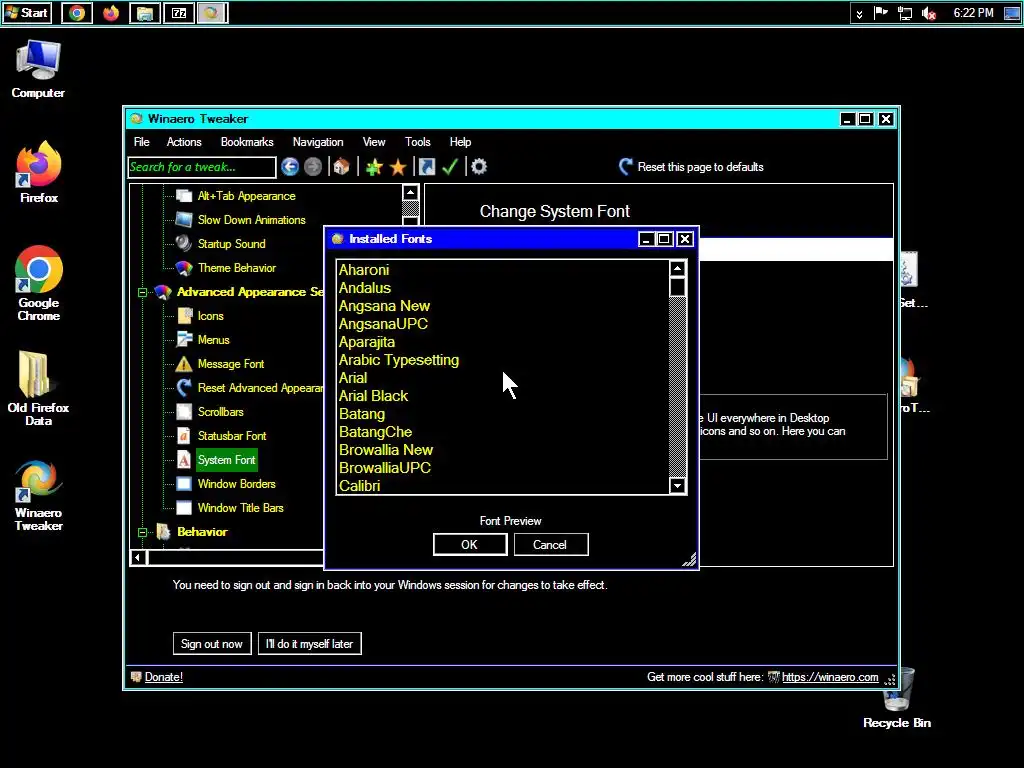Click the Slow Down Animations icon

tap(184, 220)
